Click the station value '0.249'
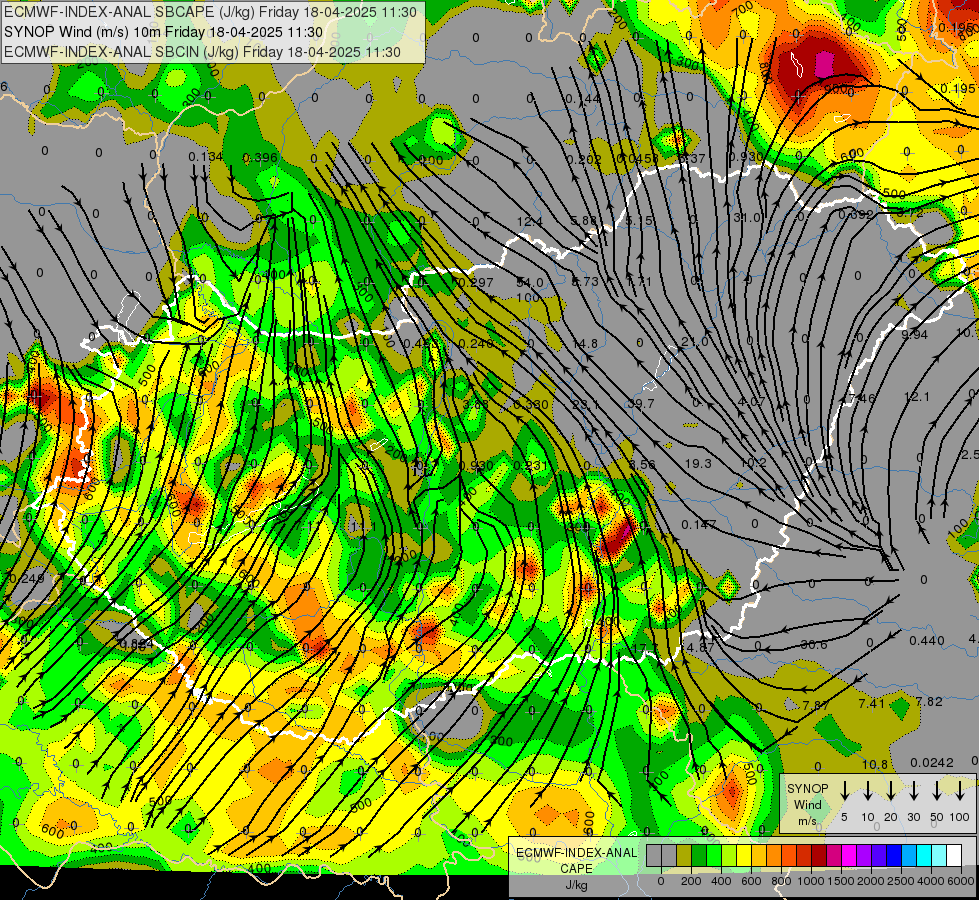The image size is (979, 900). tap(25, 579)
